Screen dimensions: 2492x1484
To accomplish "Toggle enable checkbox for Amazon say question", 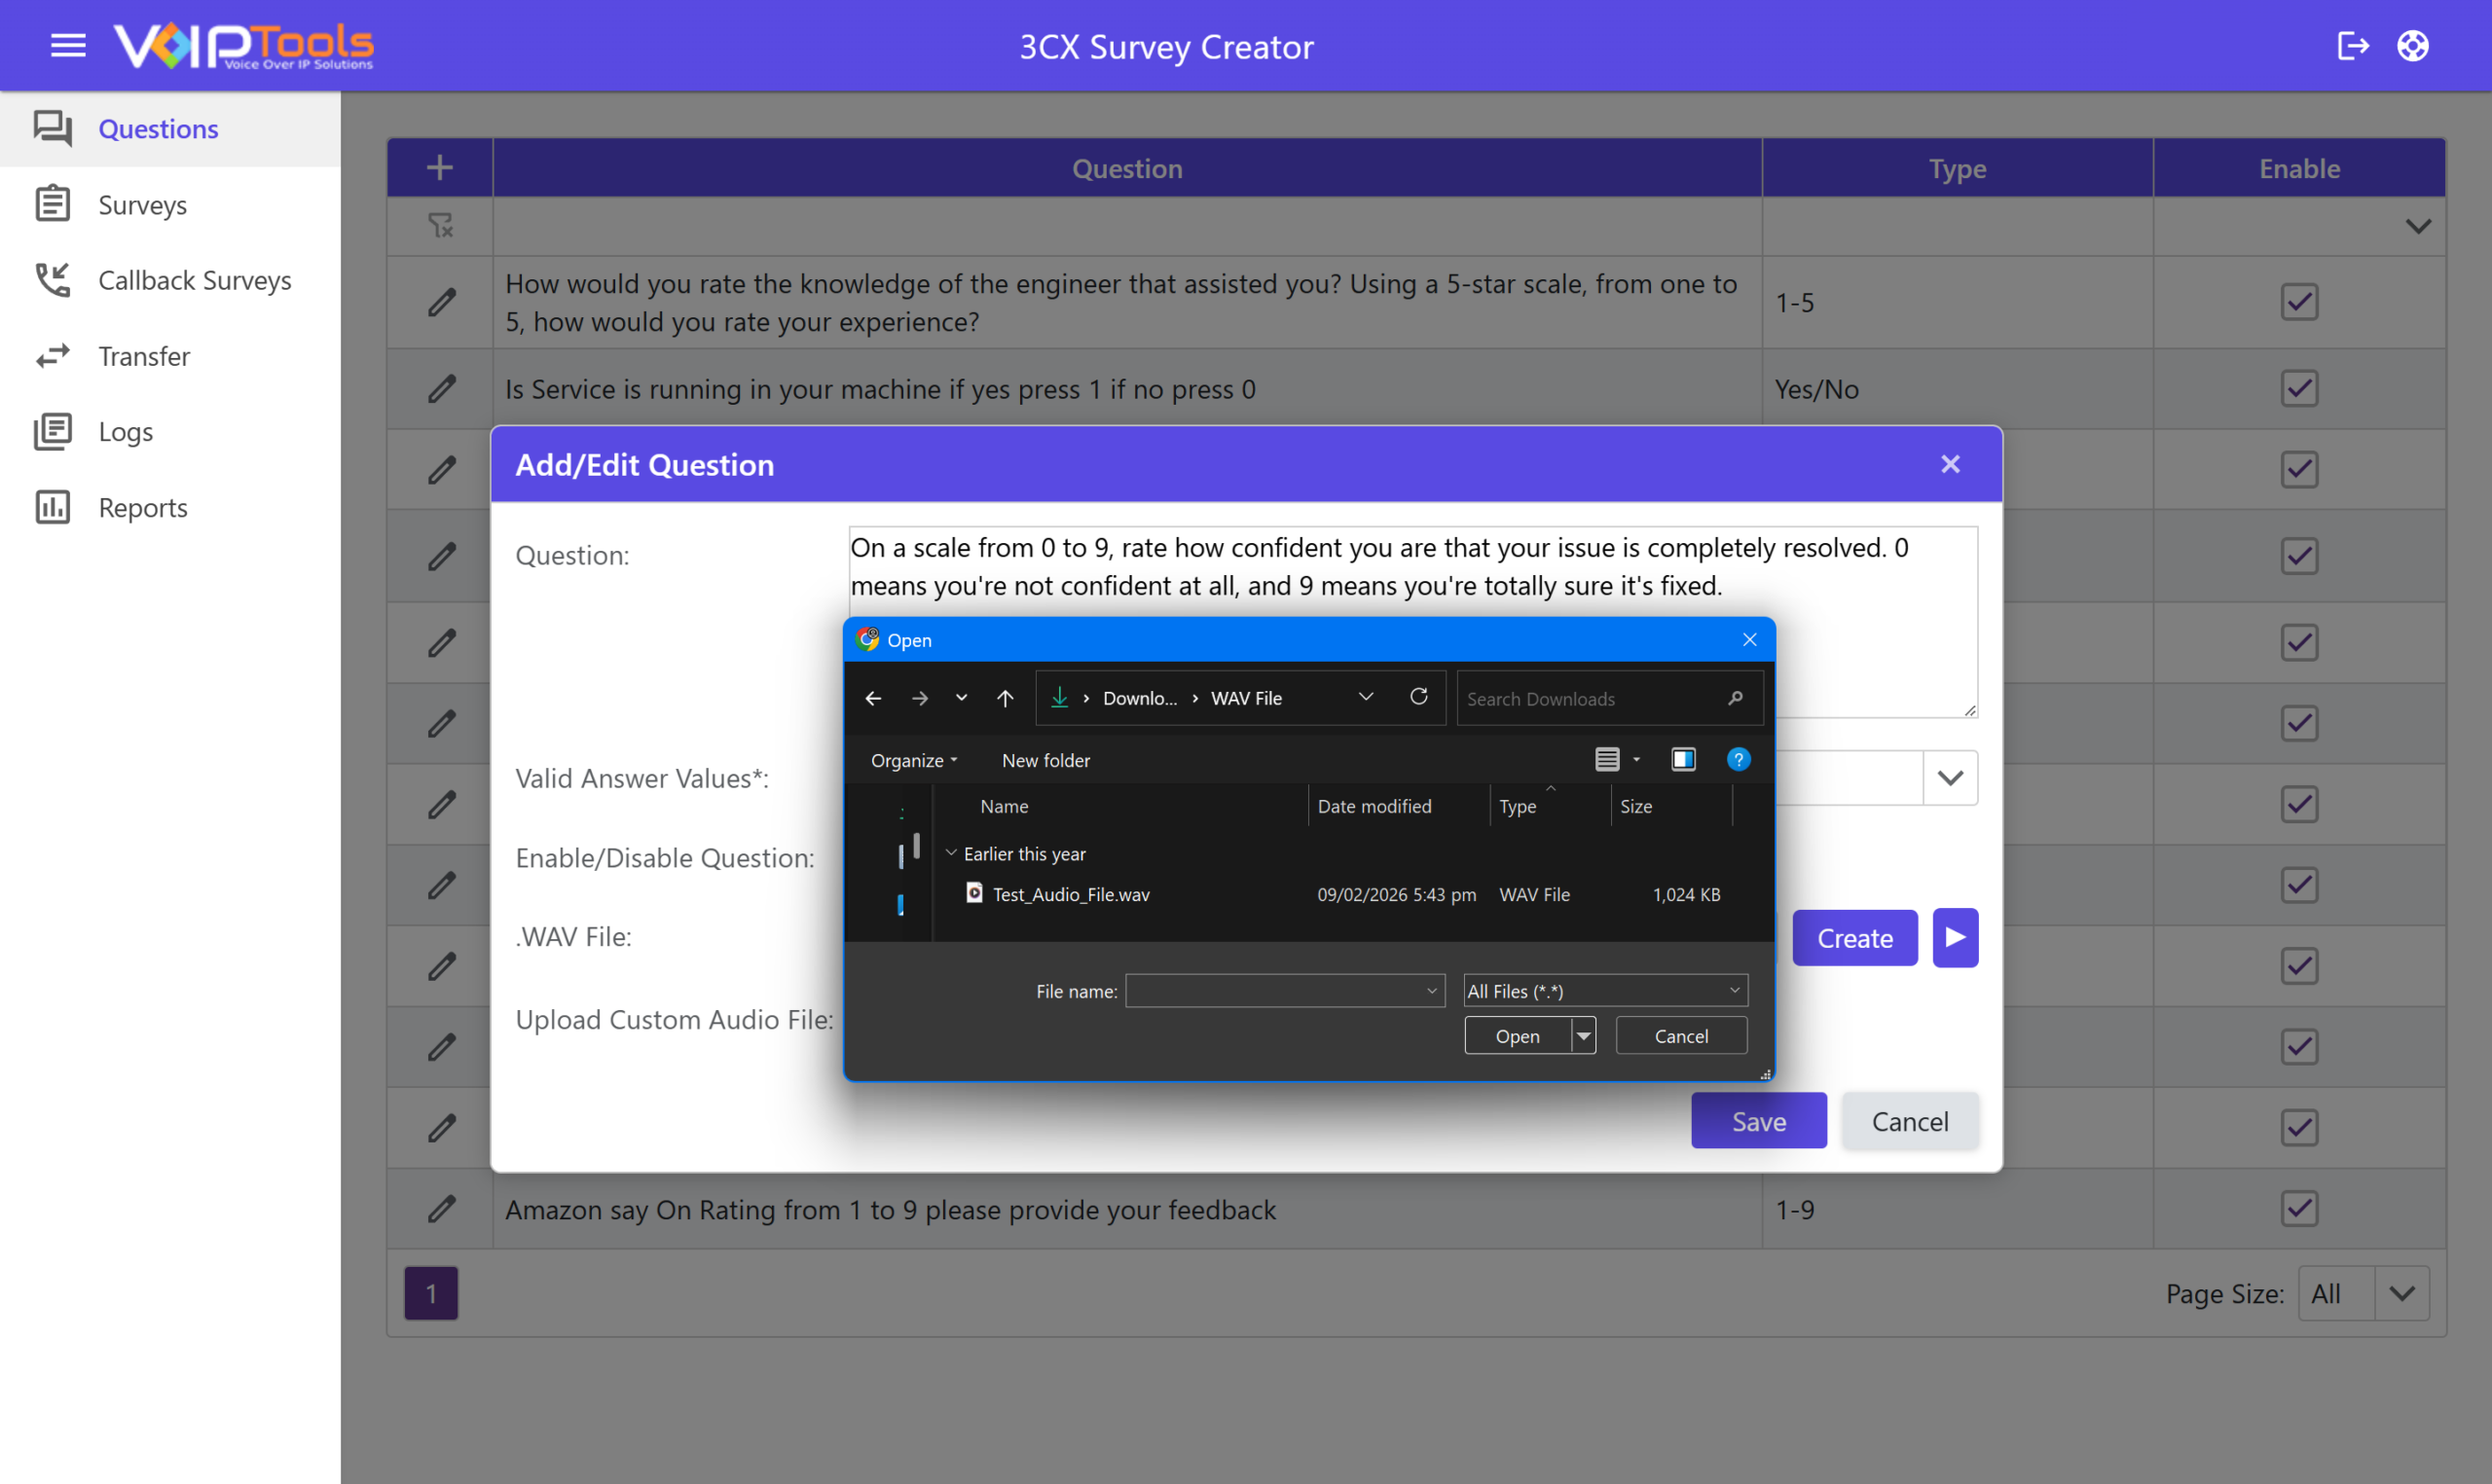I will tap(2299, 1209).
